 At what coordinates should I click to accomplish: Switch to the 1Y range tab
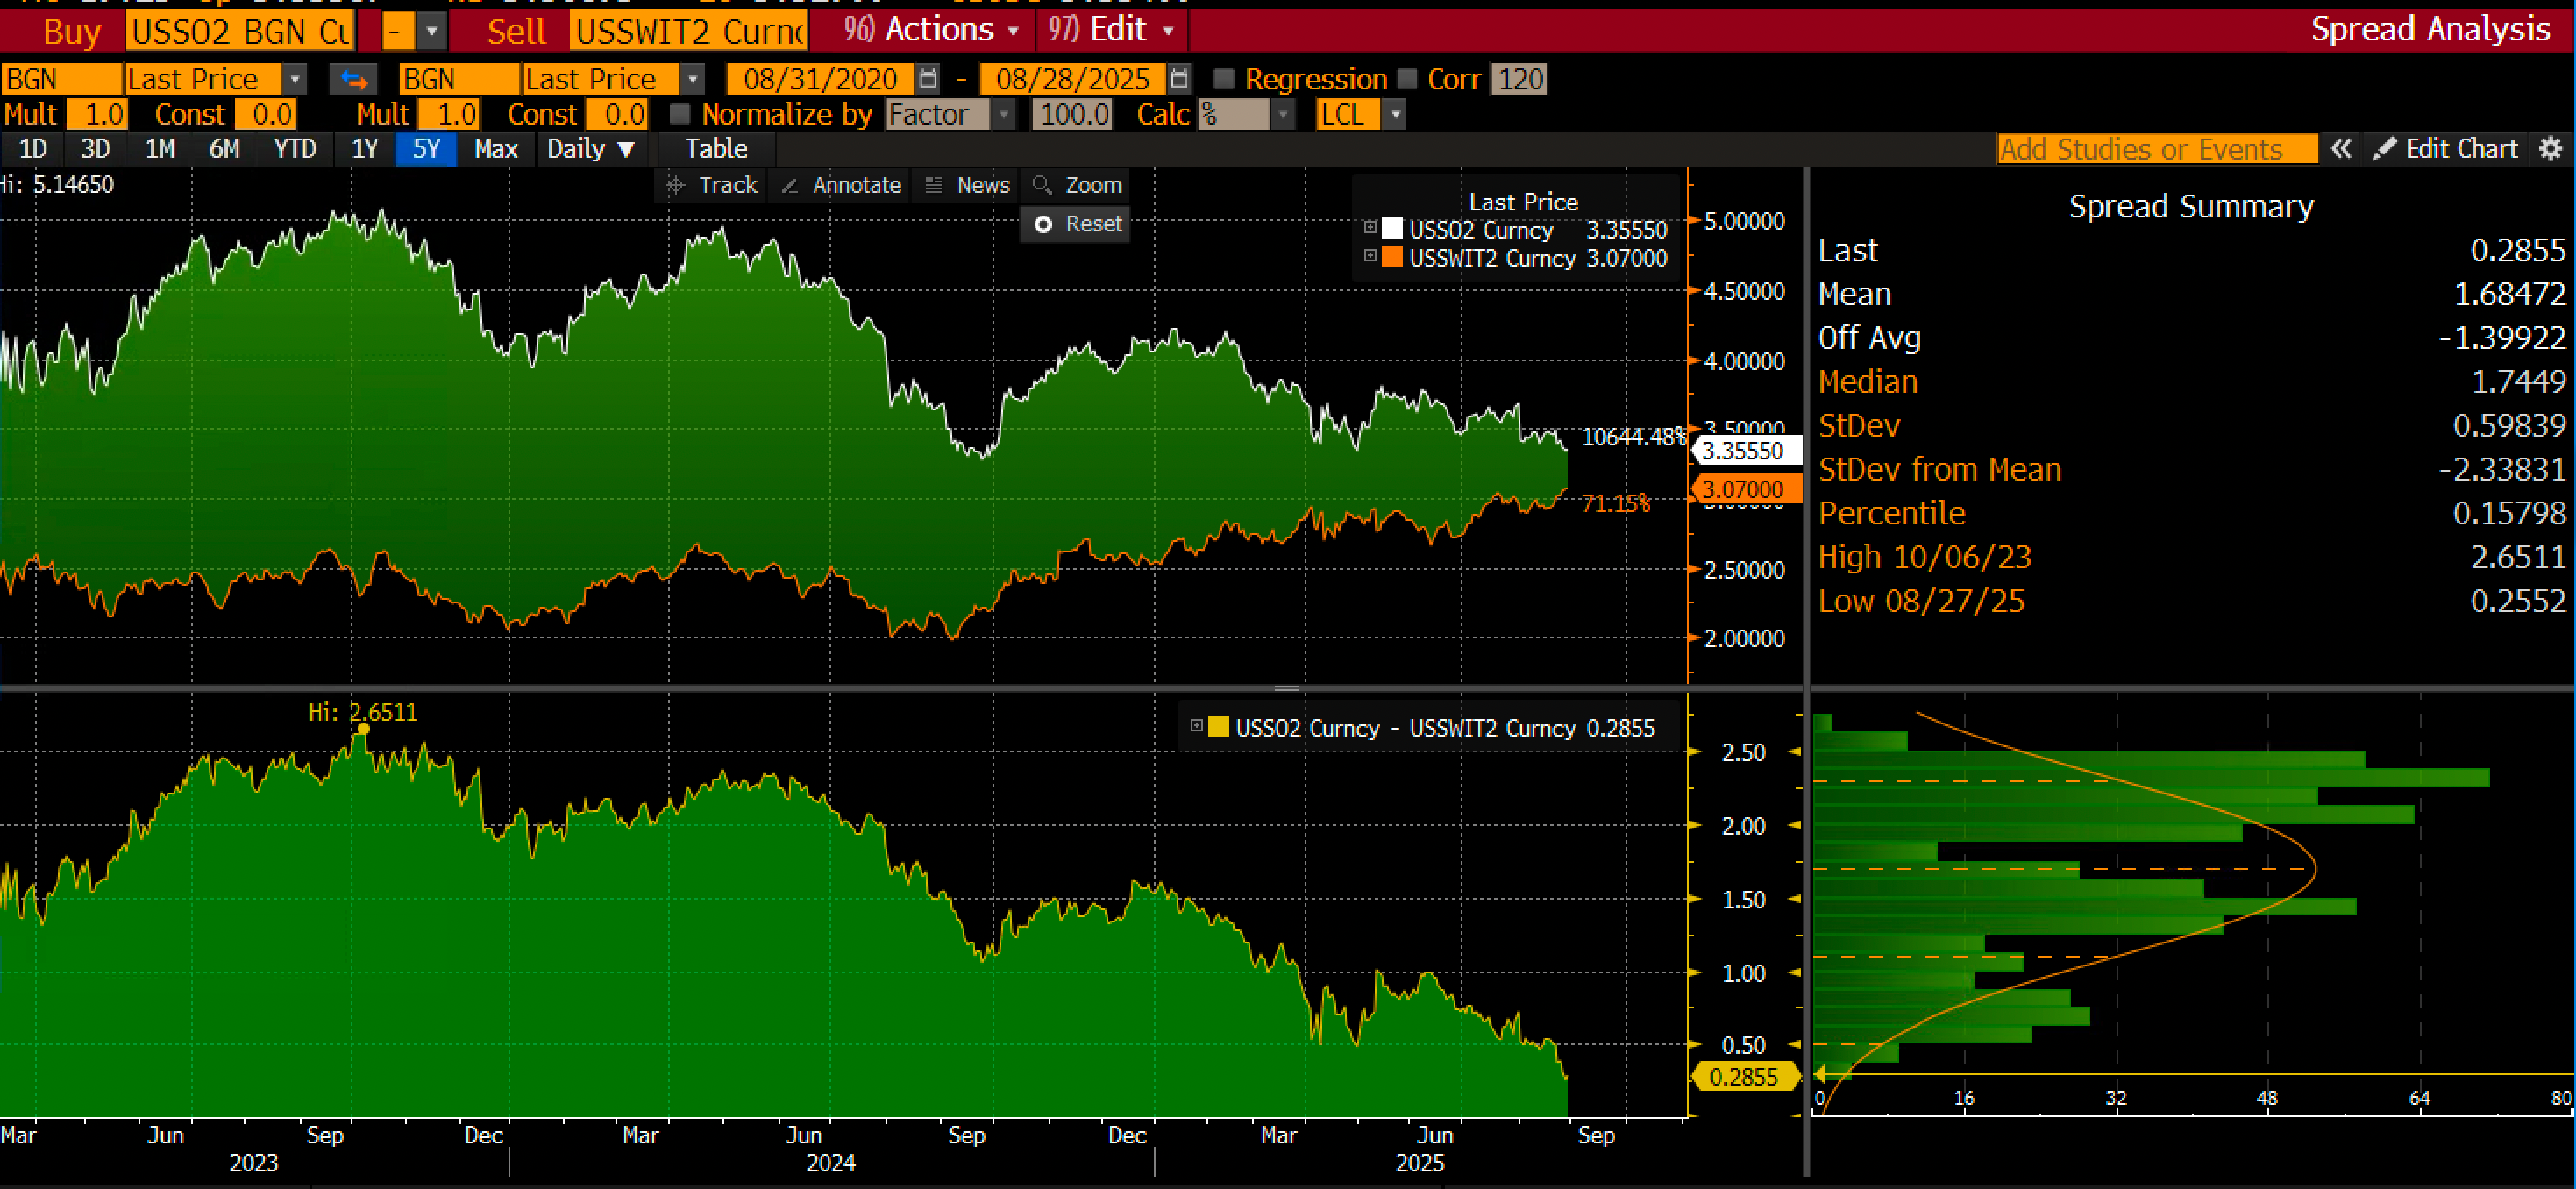(x=364, y=149)
